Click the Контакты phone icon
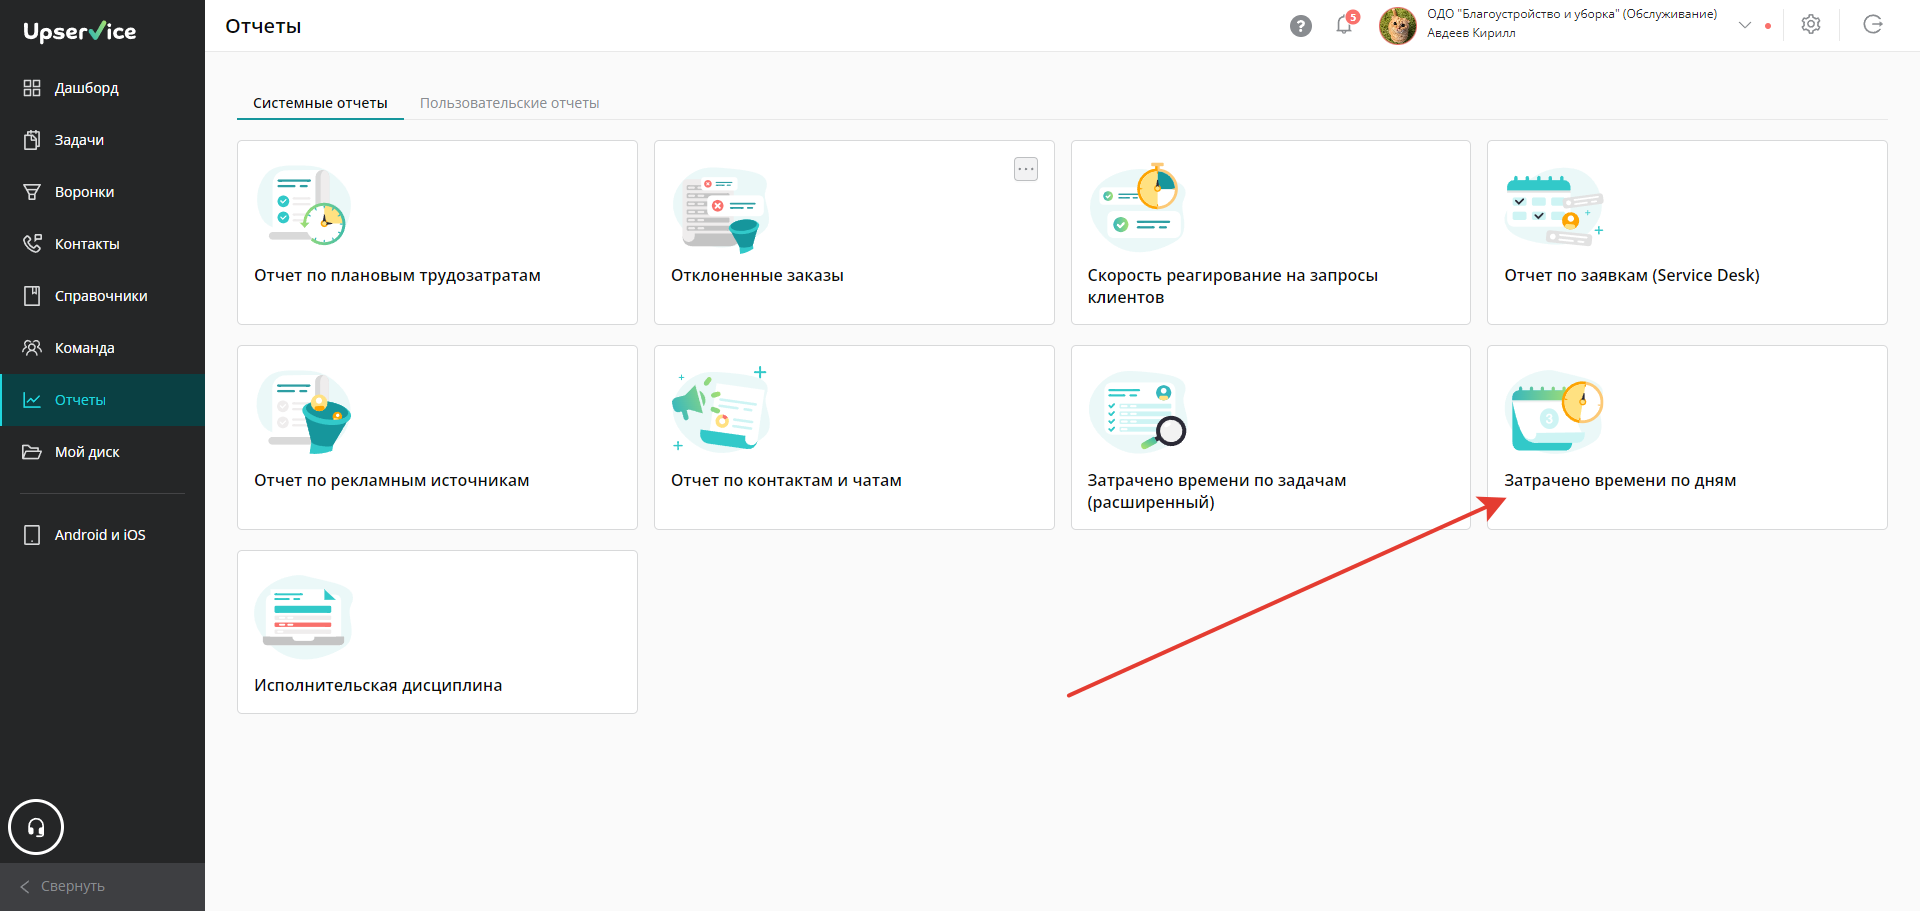 coord(32,244)
